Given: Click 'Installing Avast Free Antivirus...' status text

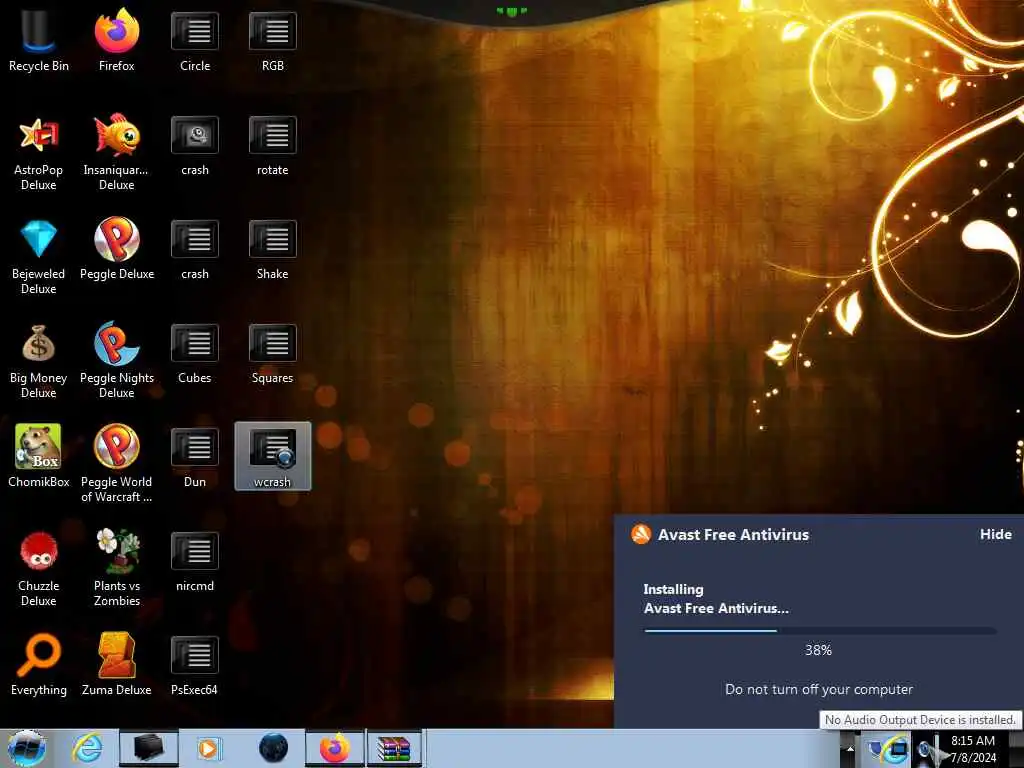Looking at the screenshot, I should coord(716,599).
